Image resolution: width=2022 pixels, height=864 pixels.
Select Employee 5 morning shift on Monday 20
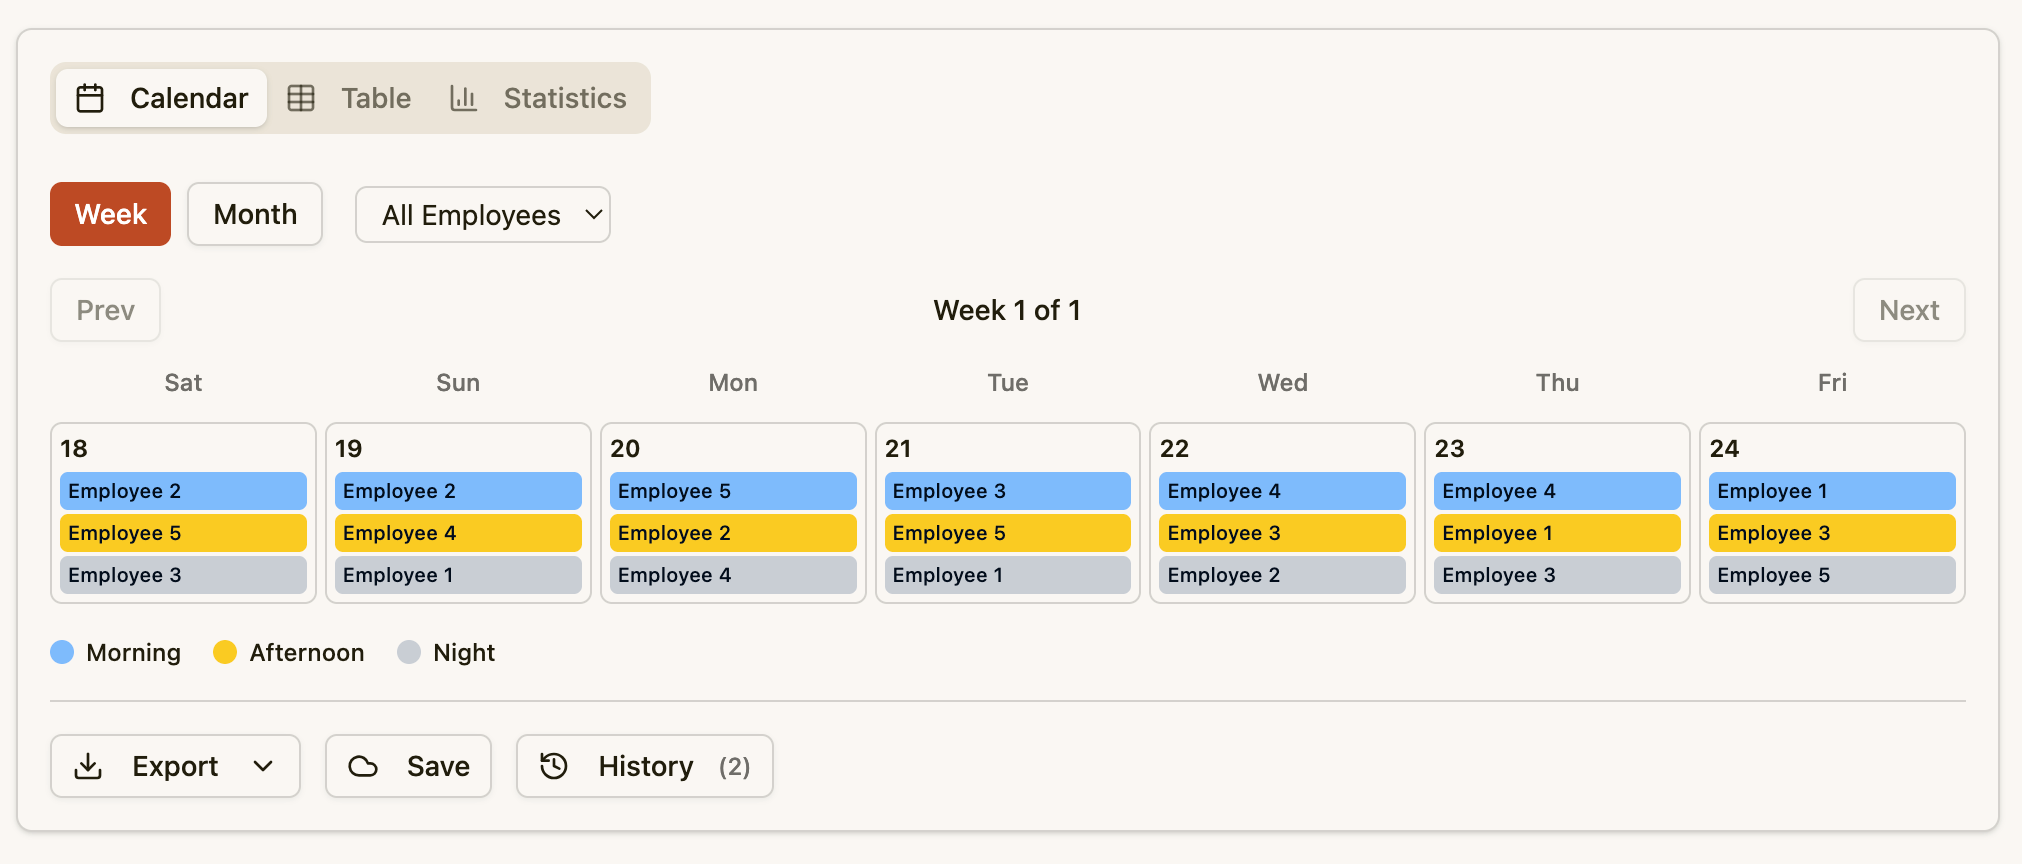pyautogui.click(x=733, y=490)
